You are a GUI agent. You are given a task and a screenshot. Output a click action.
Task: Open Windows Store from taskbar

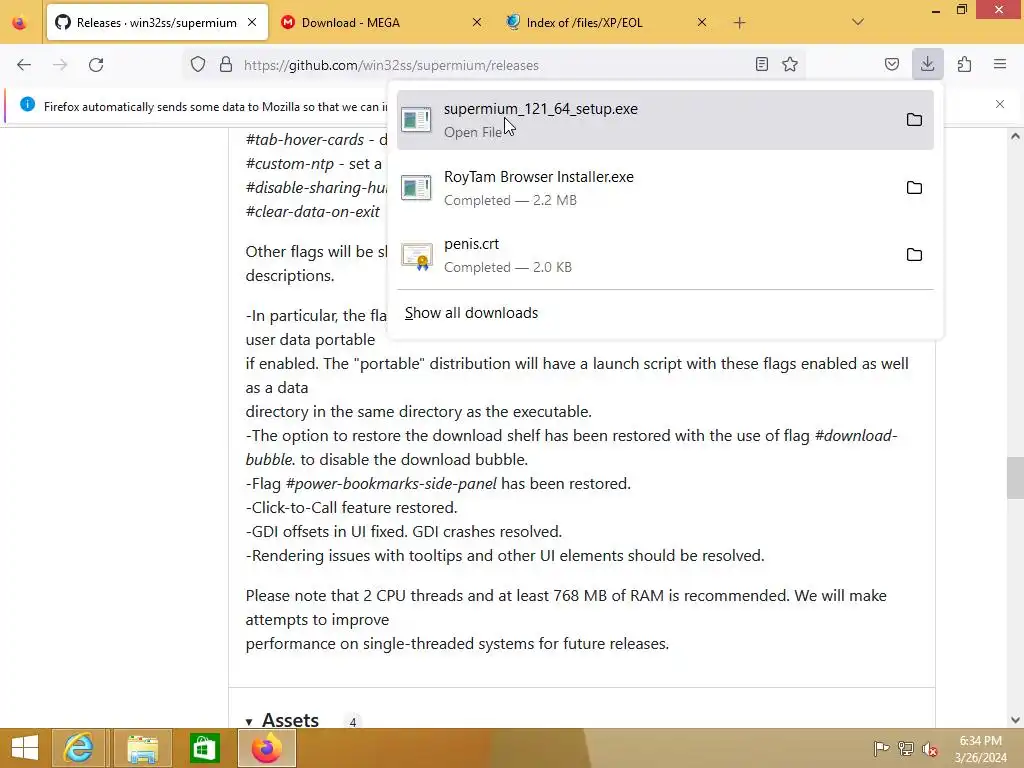pyautogui.click(x=204, y=748)
